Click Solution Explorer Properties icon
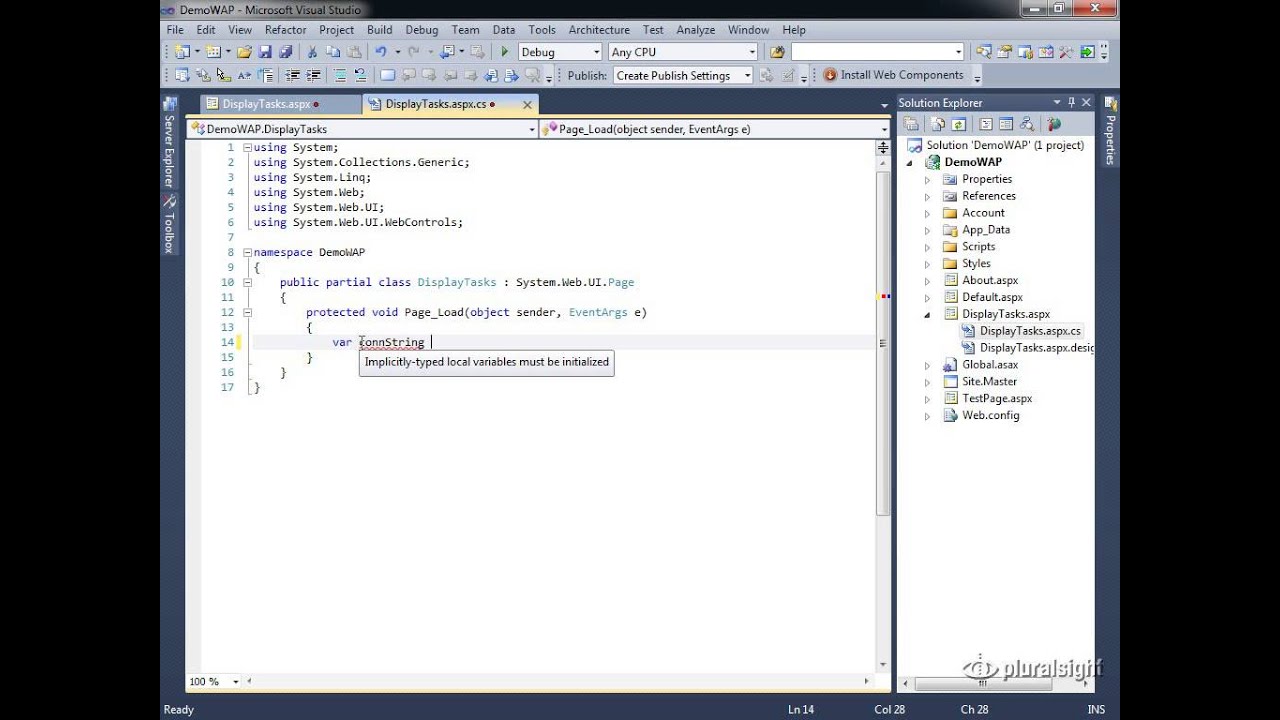The image size is (1280, 720). [911, 124]
